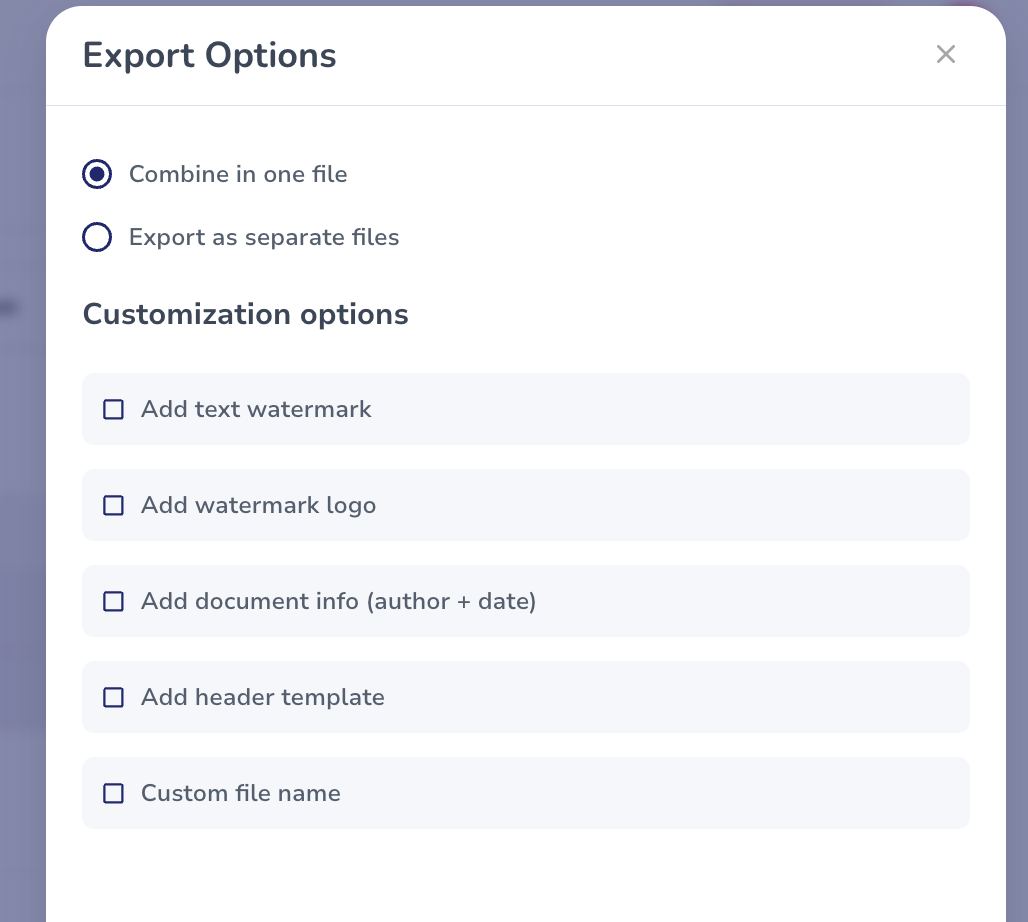Enable the Add text watermark checkbox

114,409
